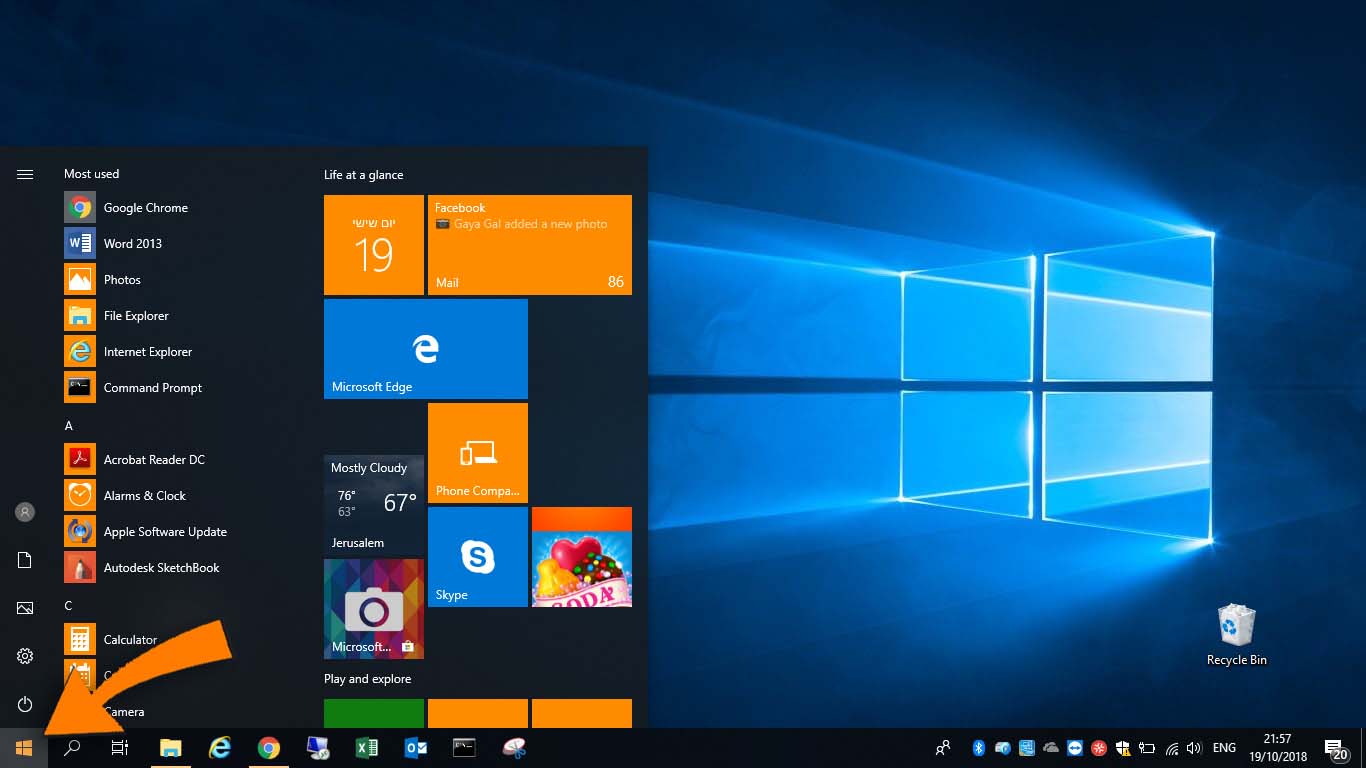The height and width of the screenshot is (768, 1366).
Task: Click the taskbar search magnifier icon
Action: [x=72, y=748]
